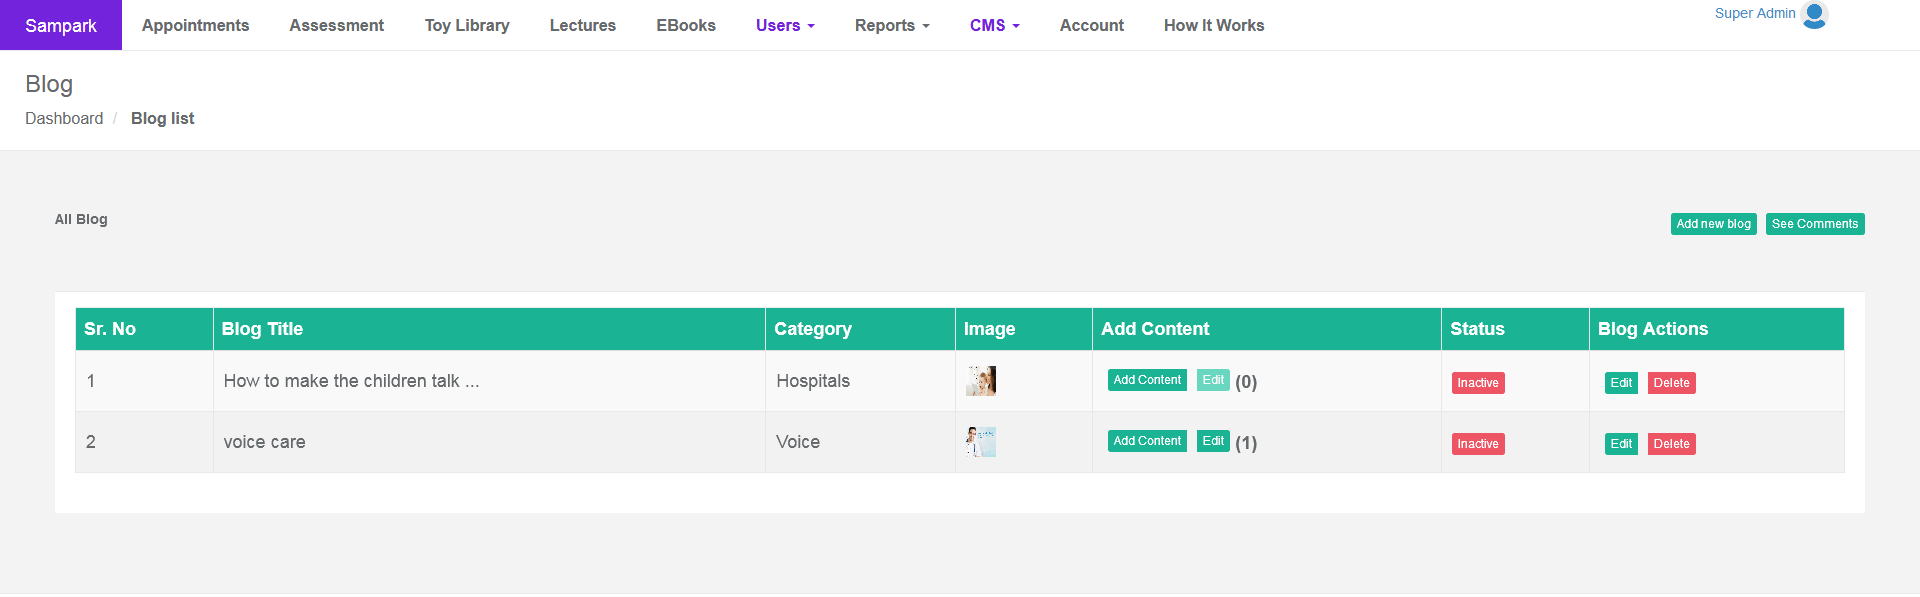The width and height of the screenshot is (1920, 597).
Task: Click the Add new blog button
Action: click(1713, 224)
